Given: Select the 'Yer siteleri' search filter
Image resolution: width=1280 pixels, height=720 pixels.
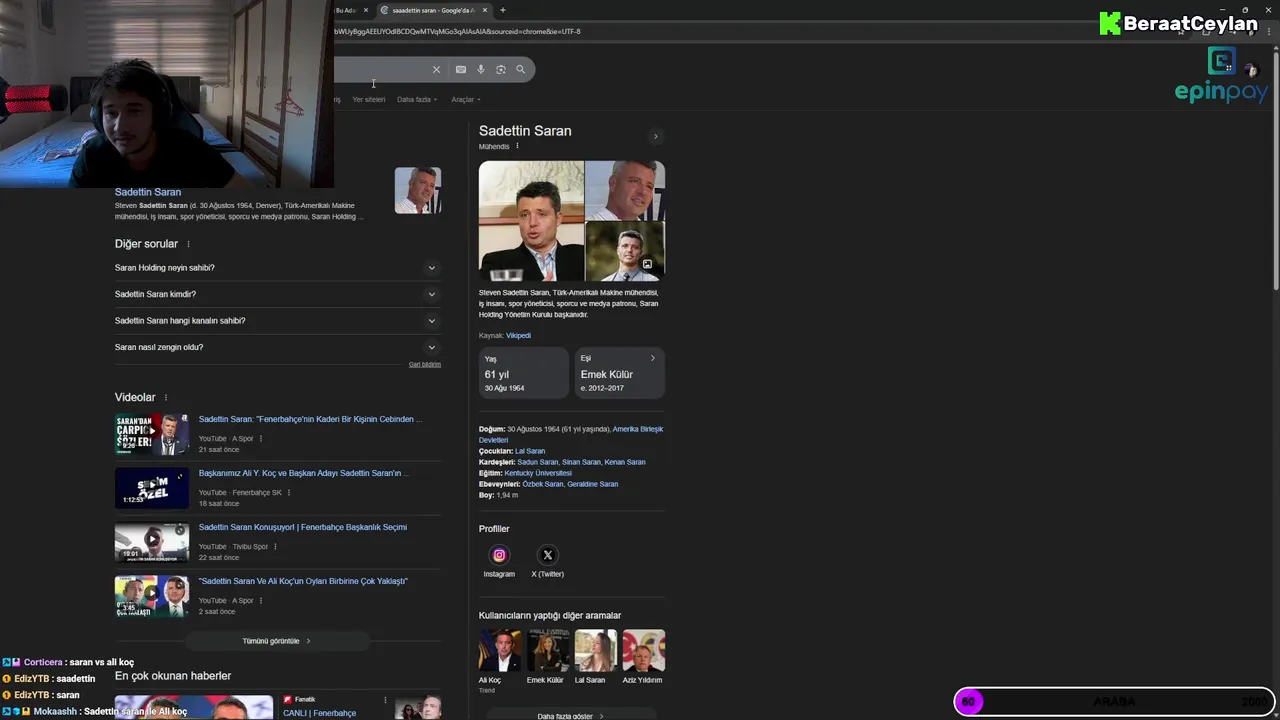Looking at the screenshot, I should pyautogui.click(x=368, y=99).
